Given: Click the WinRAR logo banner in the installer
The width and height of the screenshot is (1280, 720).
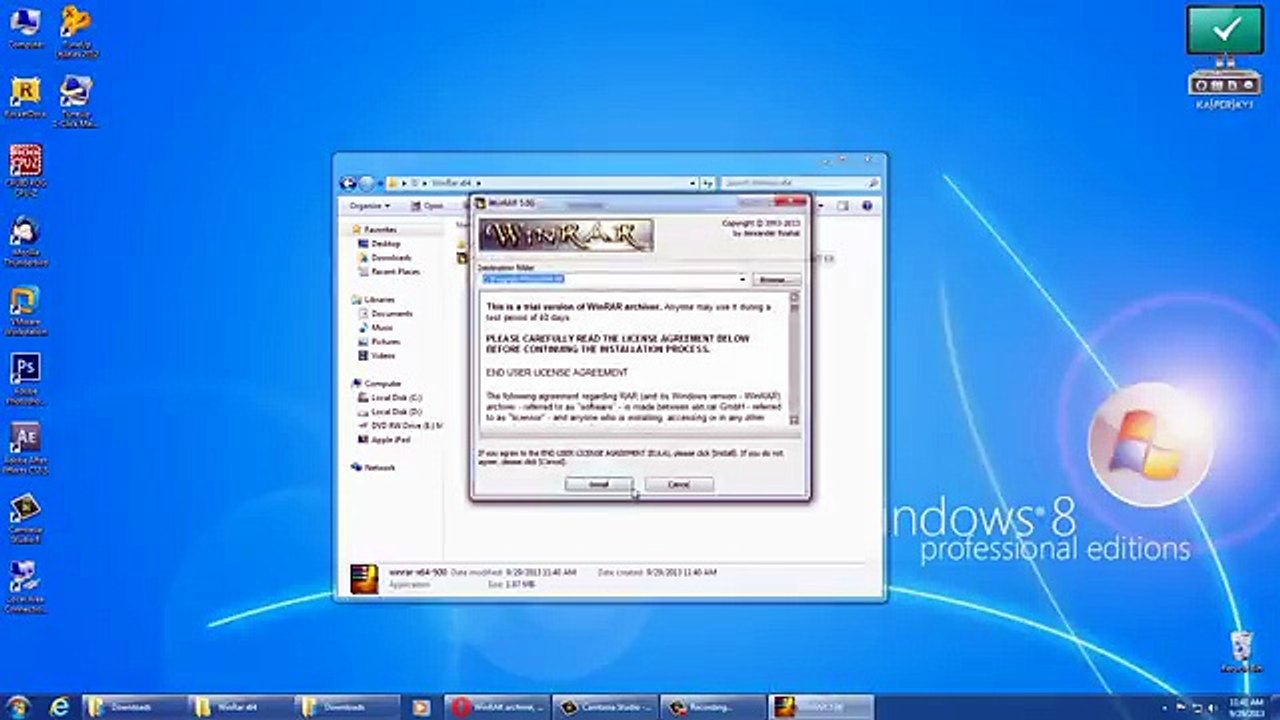Looking at the screenshot, I should [566, 236].
